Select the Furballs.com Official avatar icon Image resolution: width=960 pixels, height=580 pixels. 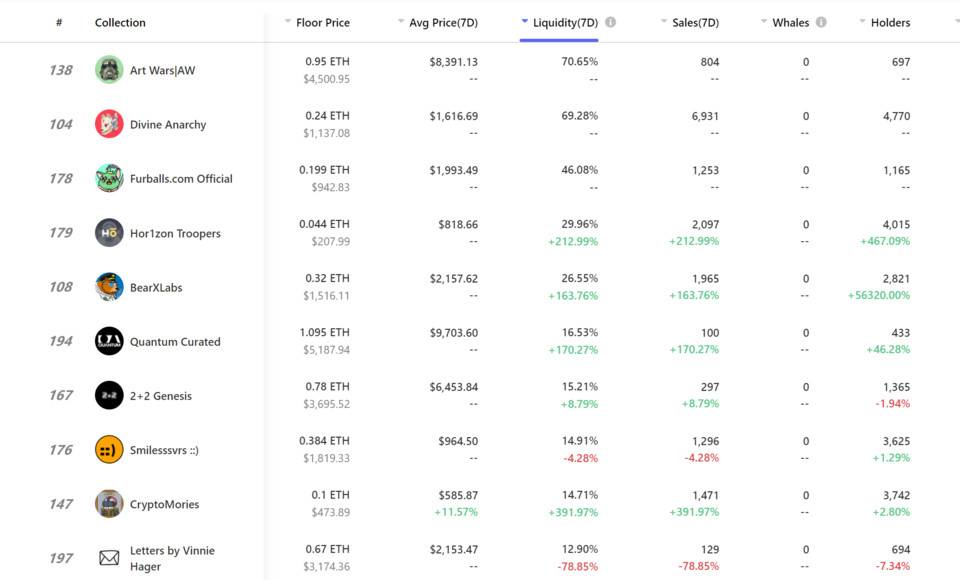pos(109,178)
